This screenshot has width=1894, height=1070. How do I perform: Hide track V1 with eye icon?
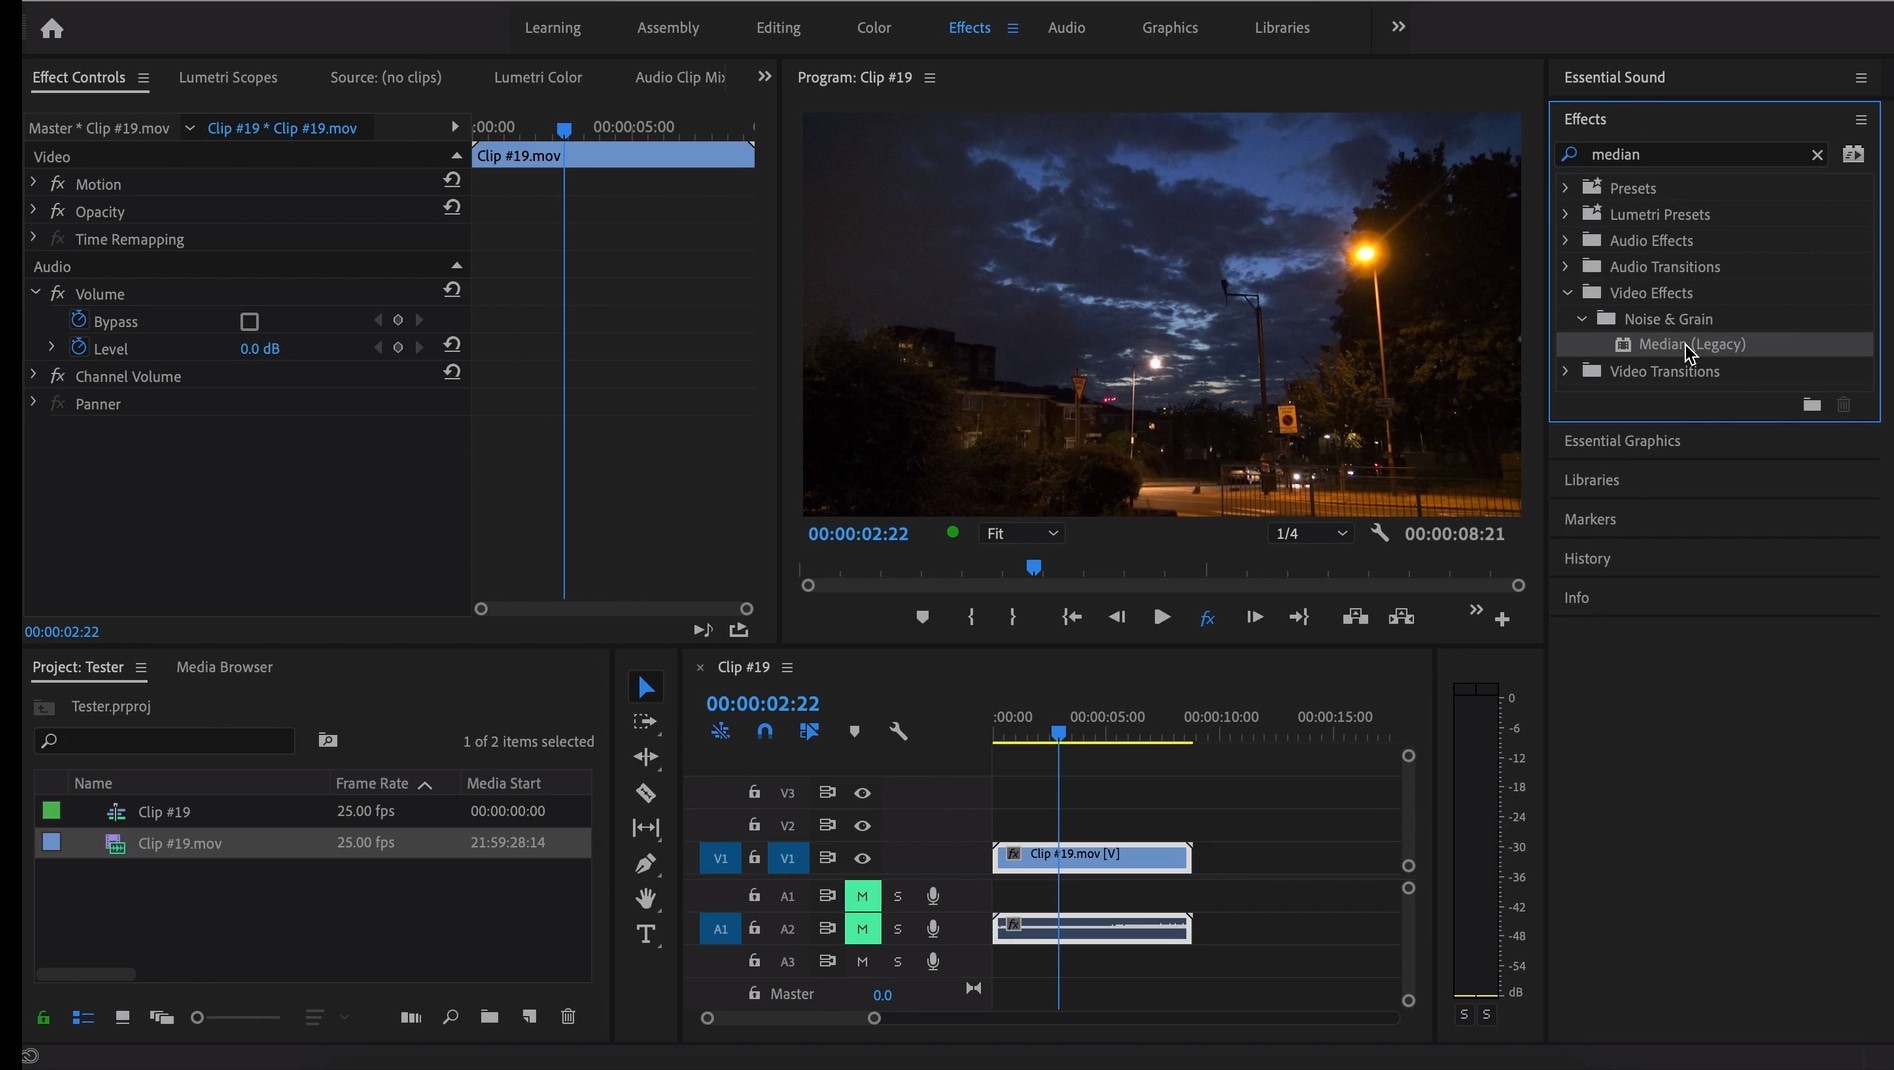tap(862, 858)
